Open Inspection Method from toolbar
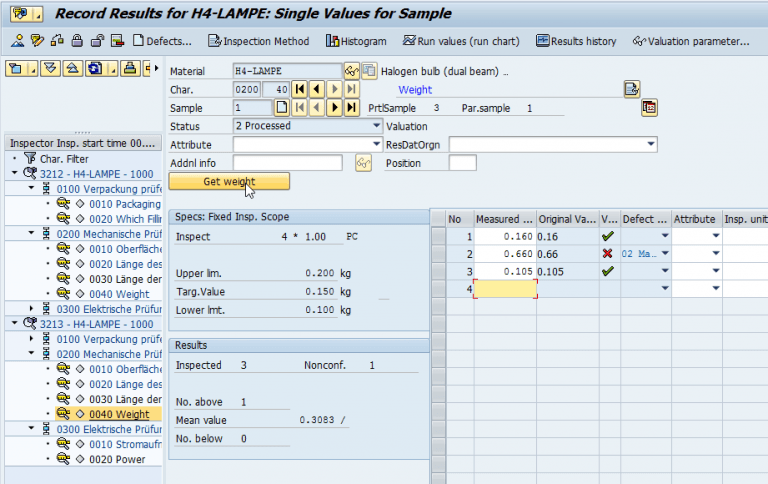The width and height of the screenshot is (768, 484). coord(259,41)
